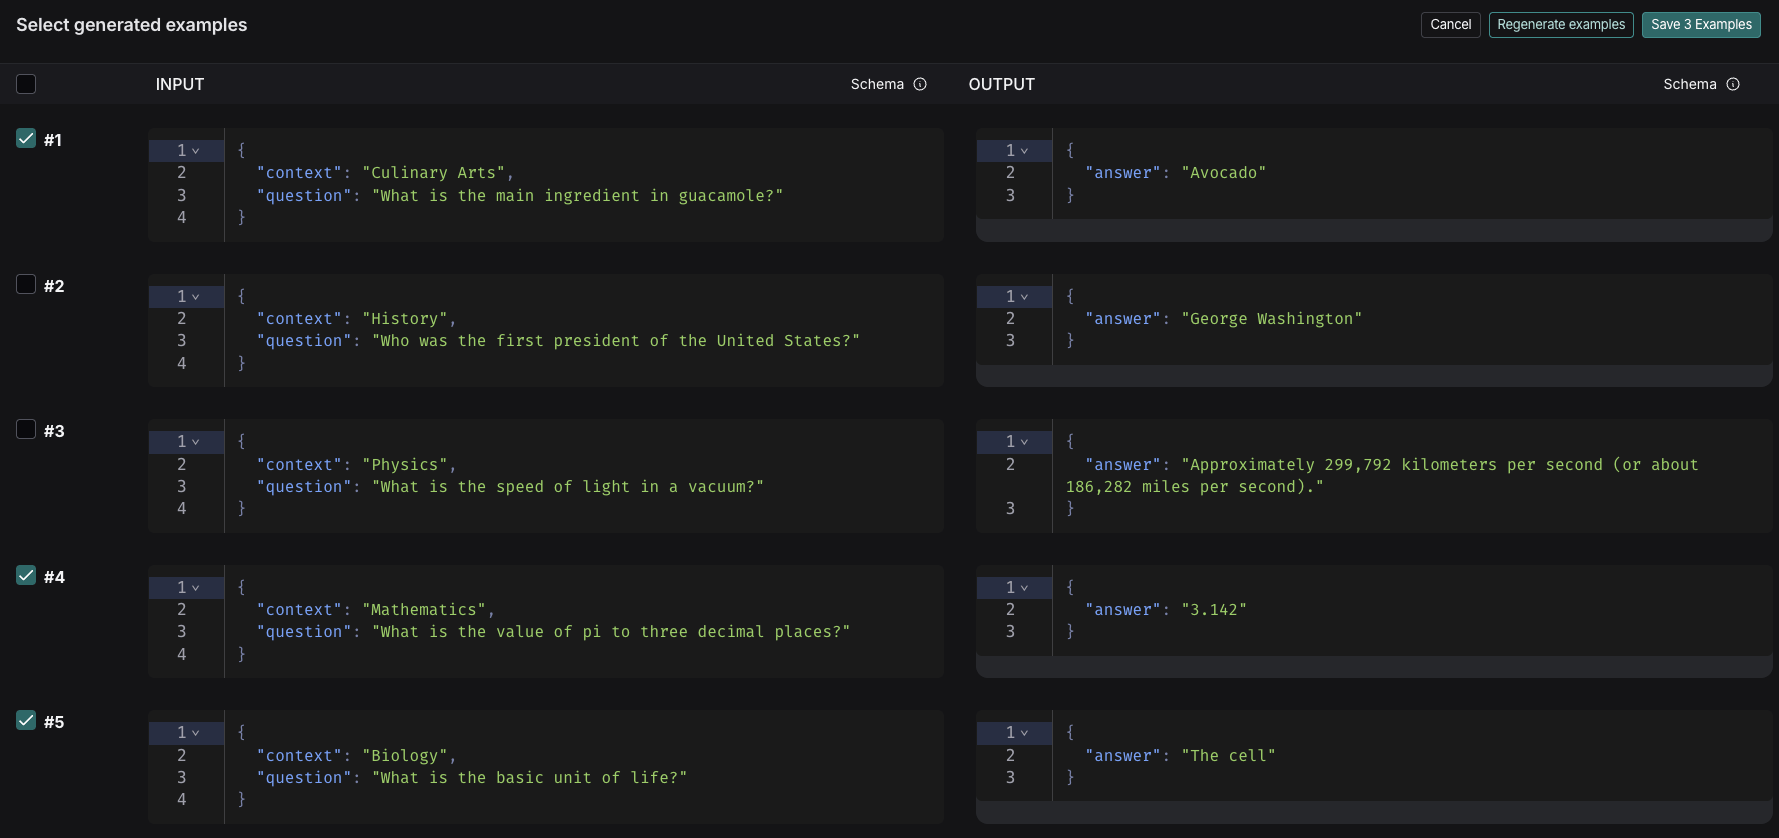
Task: Click Regenerate examples button
Action: pos(1561,25)
